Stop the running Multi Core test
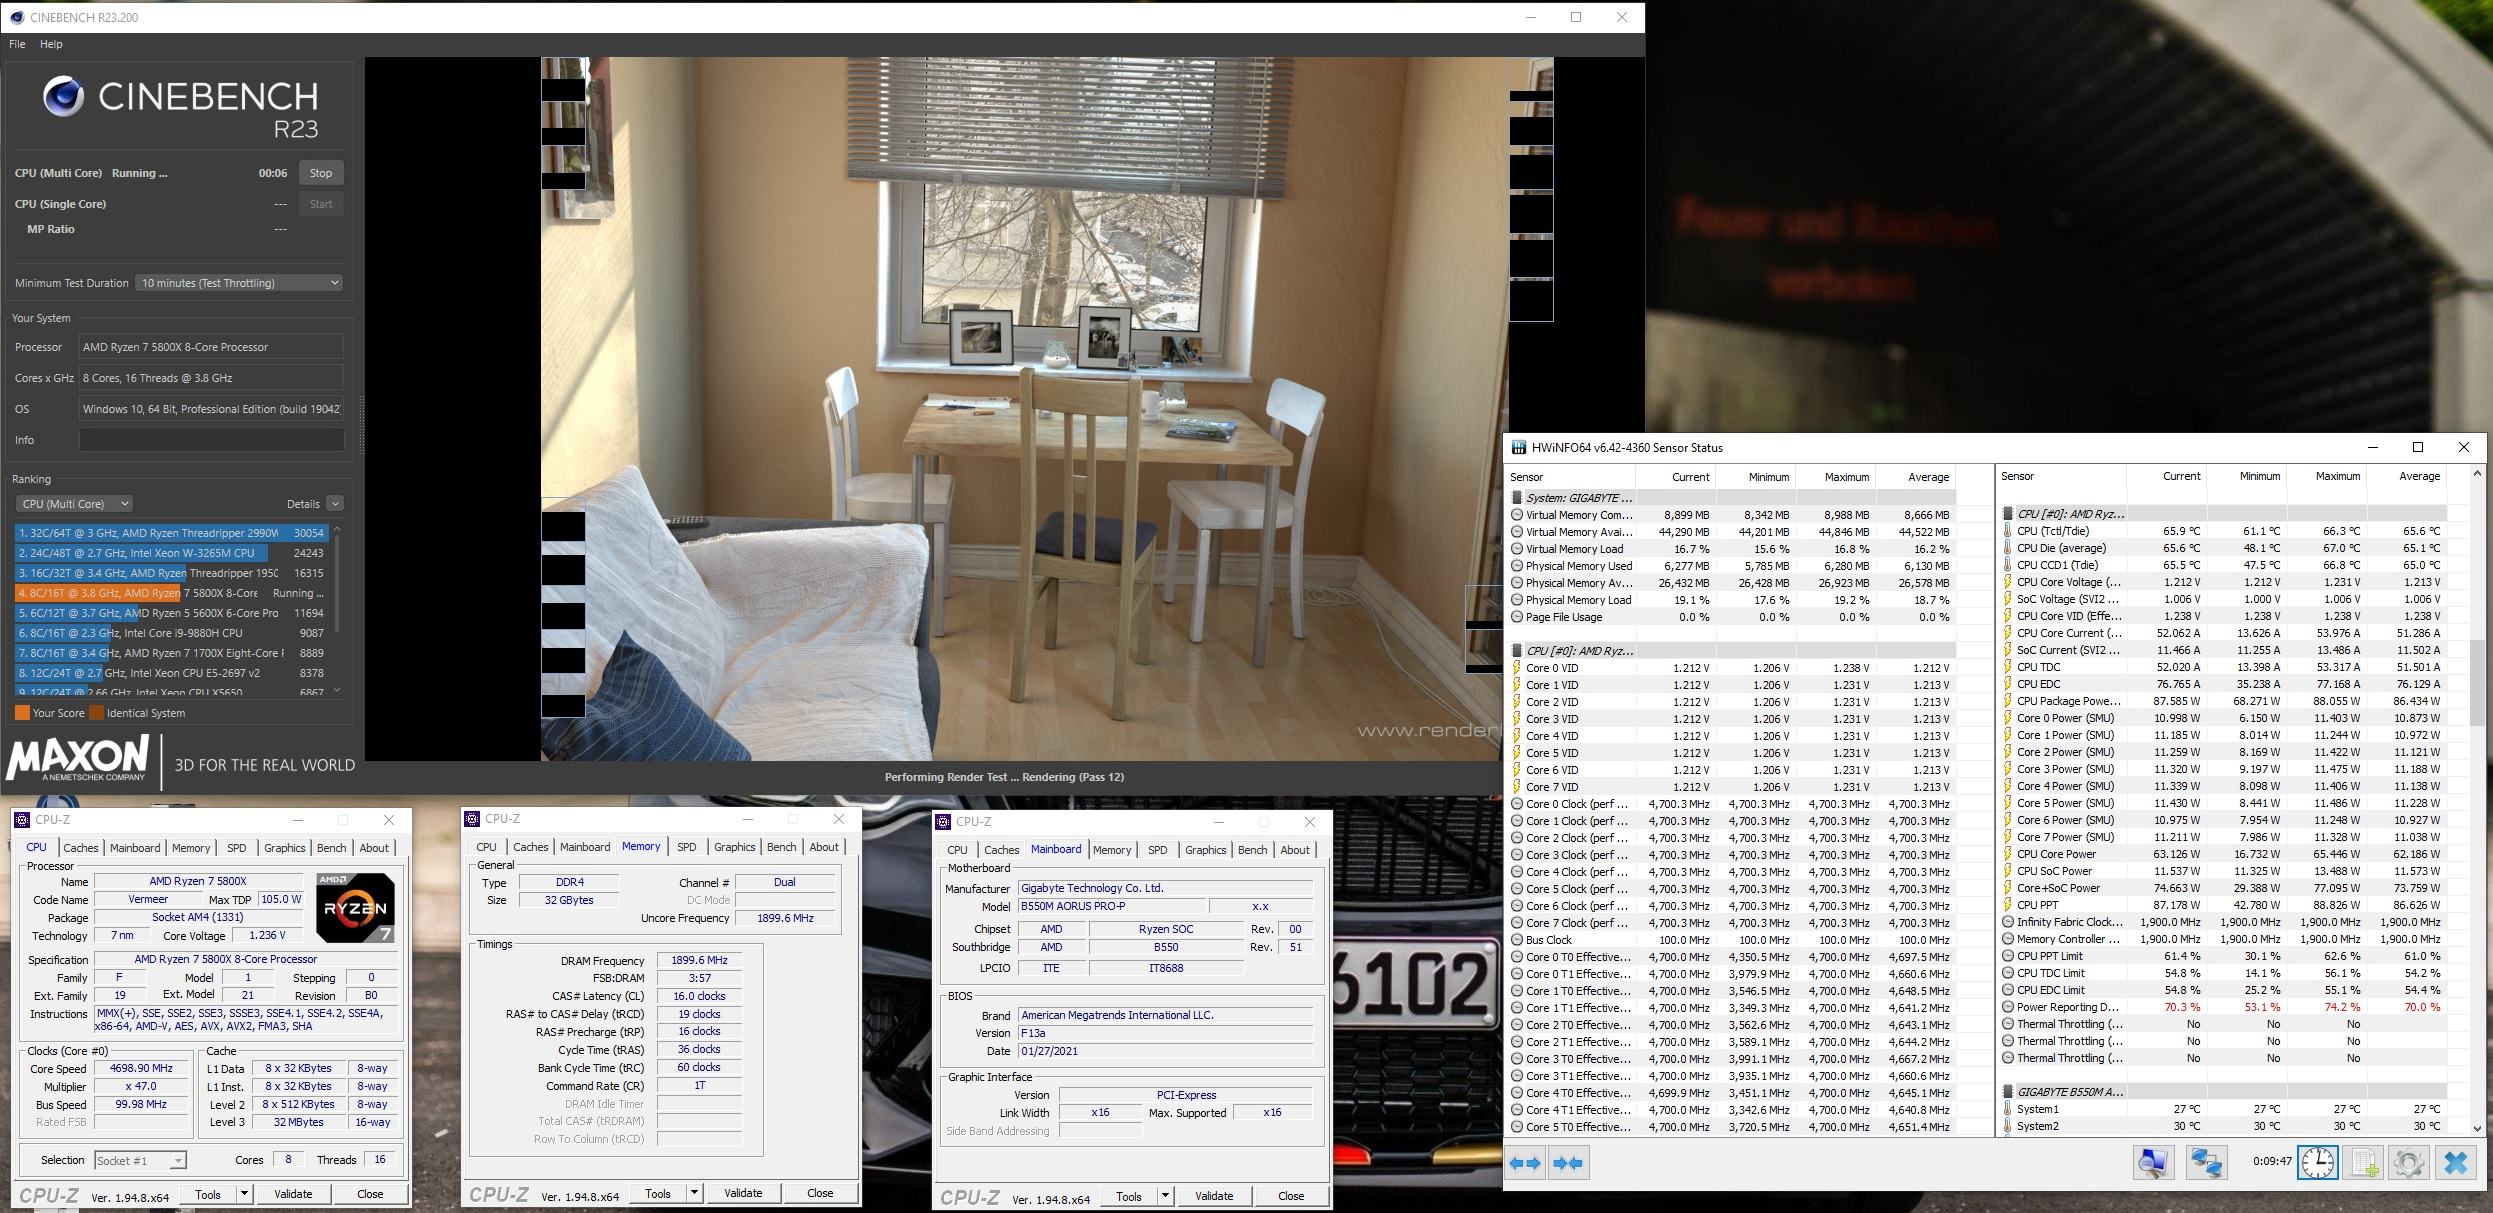 [x=321, y=173]
